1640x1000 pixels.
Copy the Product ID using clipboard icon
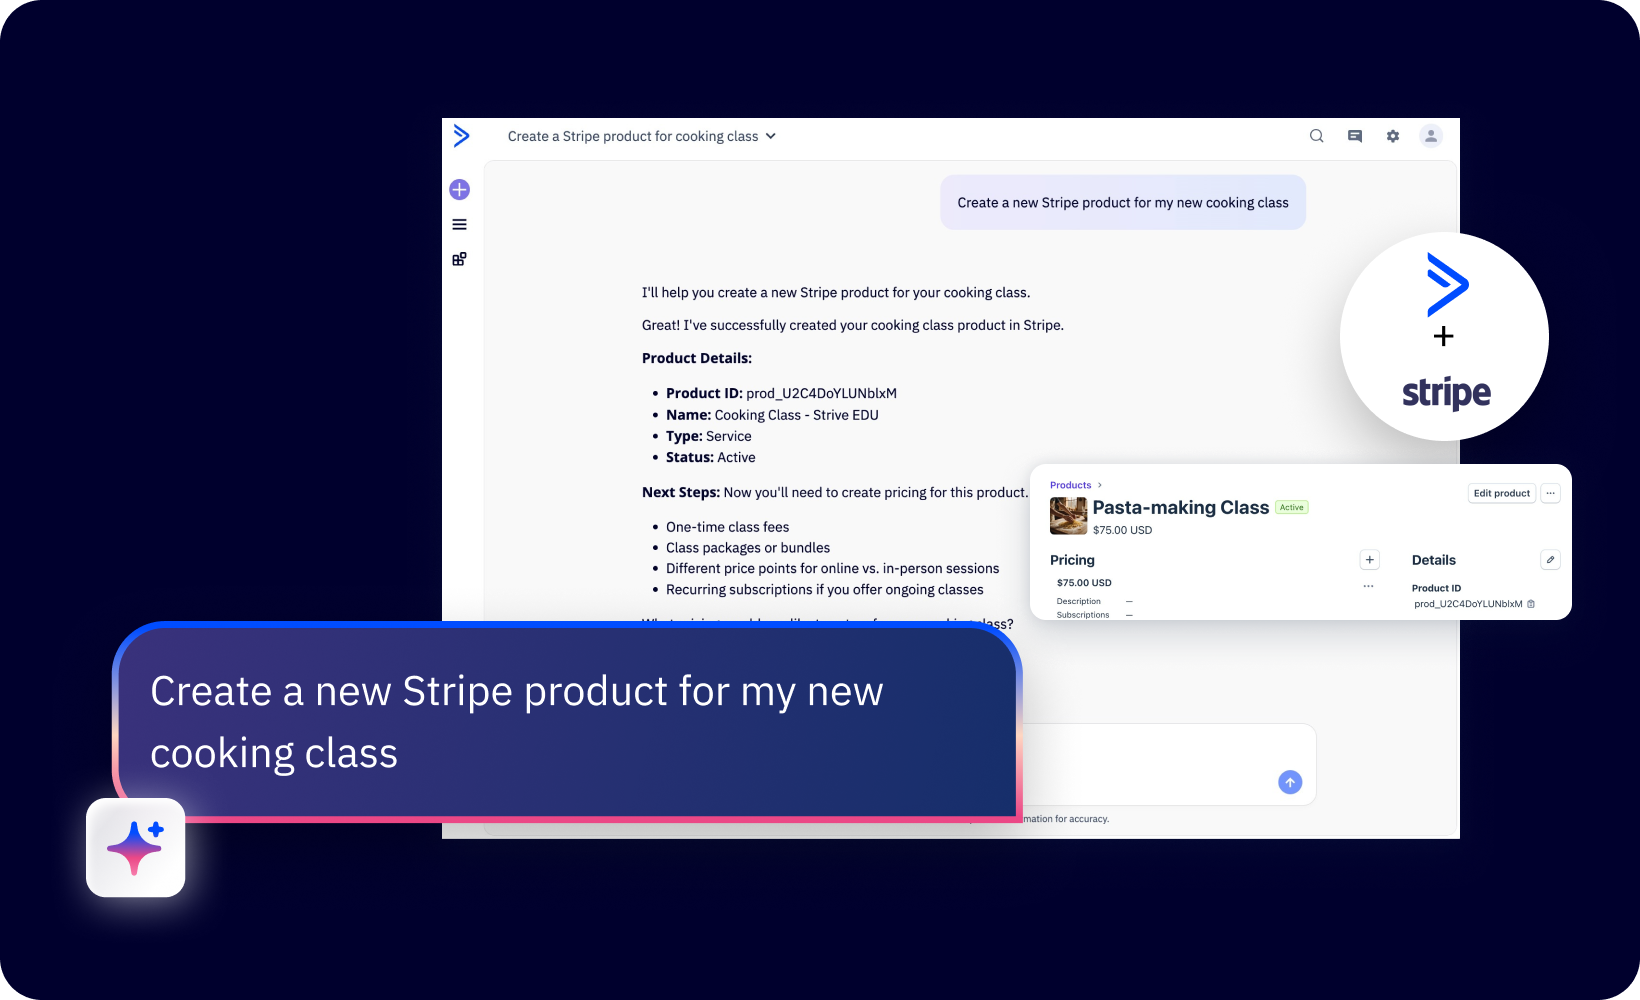tap(1531, 604)
